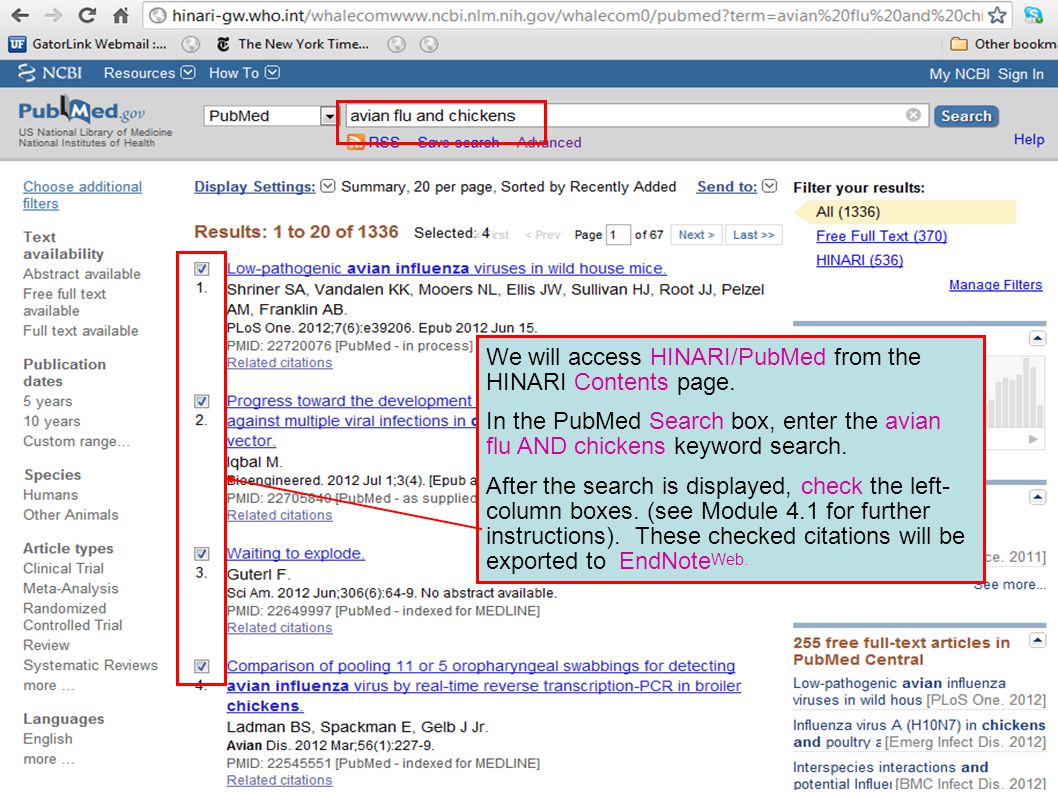Toggle checkbox for Progress toward the development citation

click(201, 401)
